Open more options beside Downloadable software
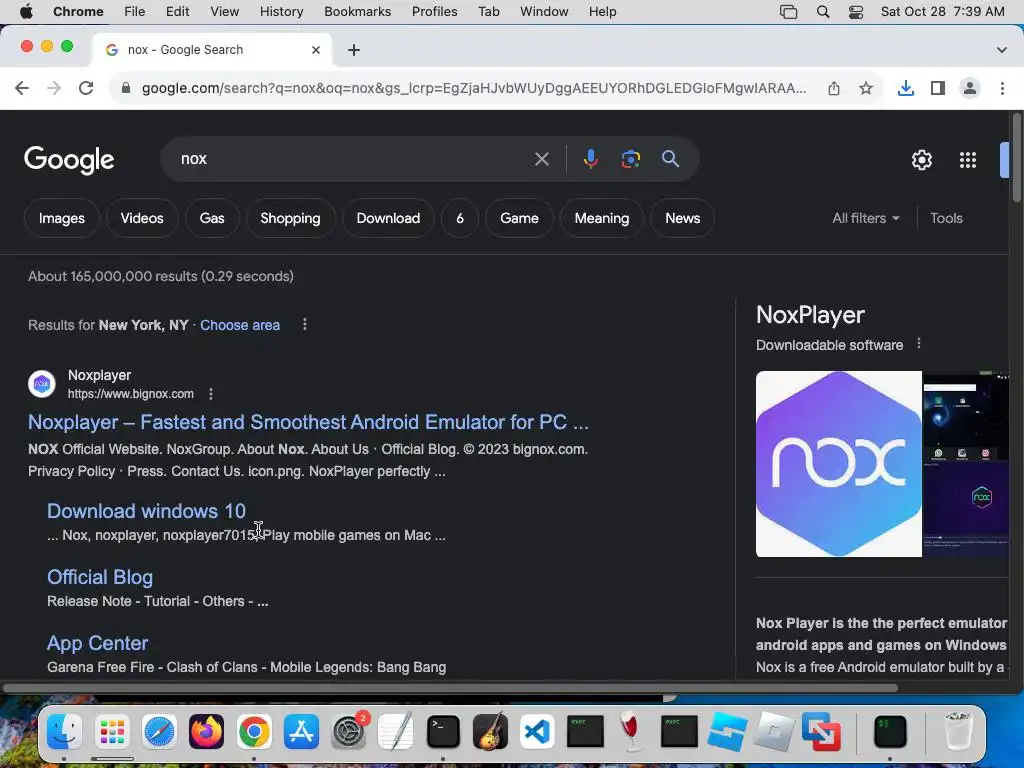Viewport: 1024px width, 768px height. click(x=919, y=344)
